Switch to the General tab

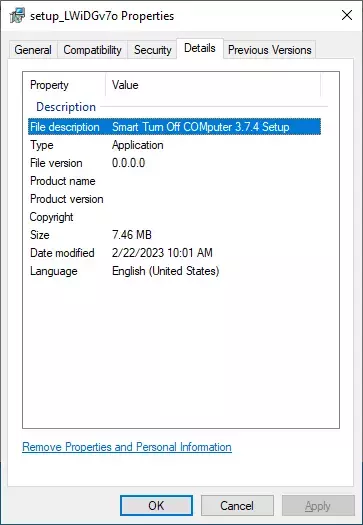pos(33,50)
